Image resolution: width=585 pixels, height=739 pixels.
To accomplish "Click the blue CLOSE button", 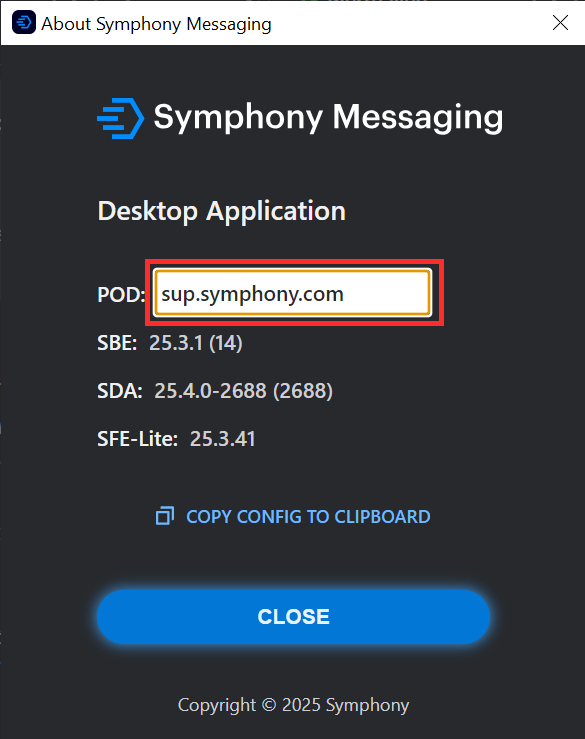I will (x=293, y=616).
